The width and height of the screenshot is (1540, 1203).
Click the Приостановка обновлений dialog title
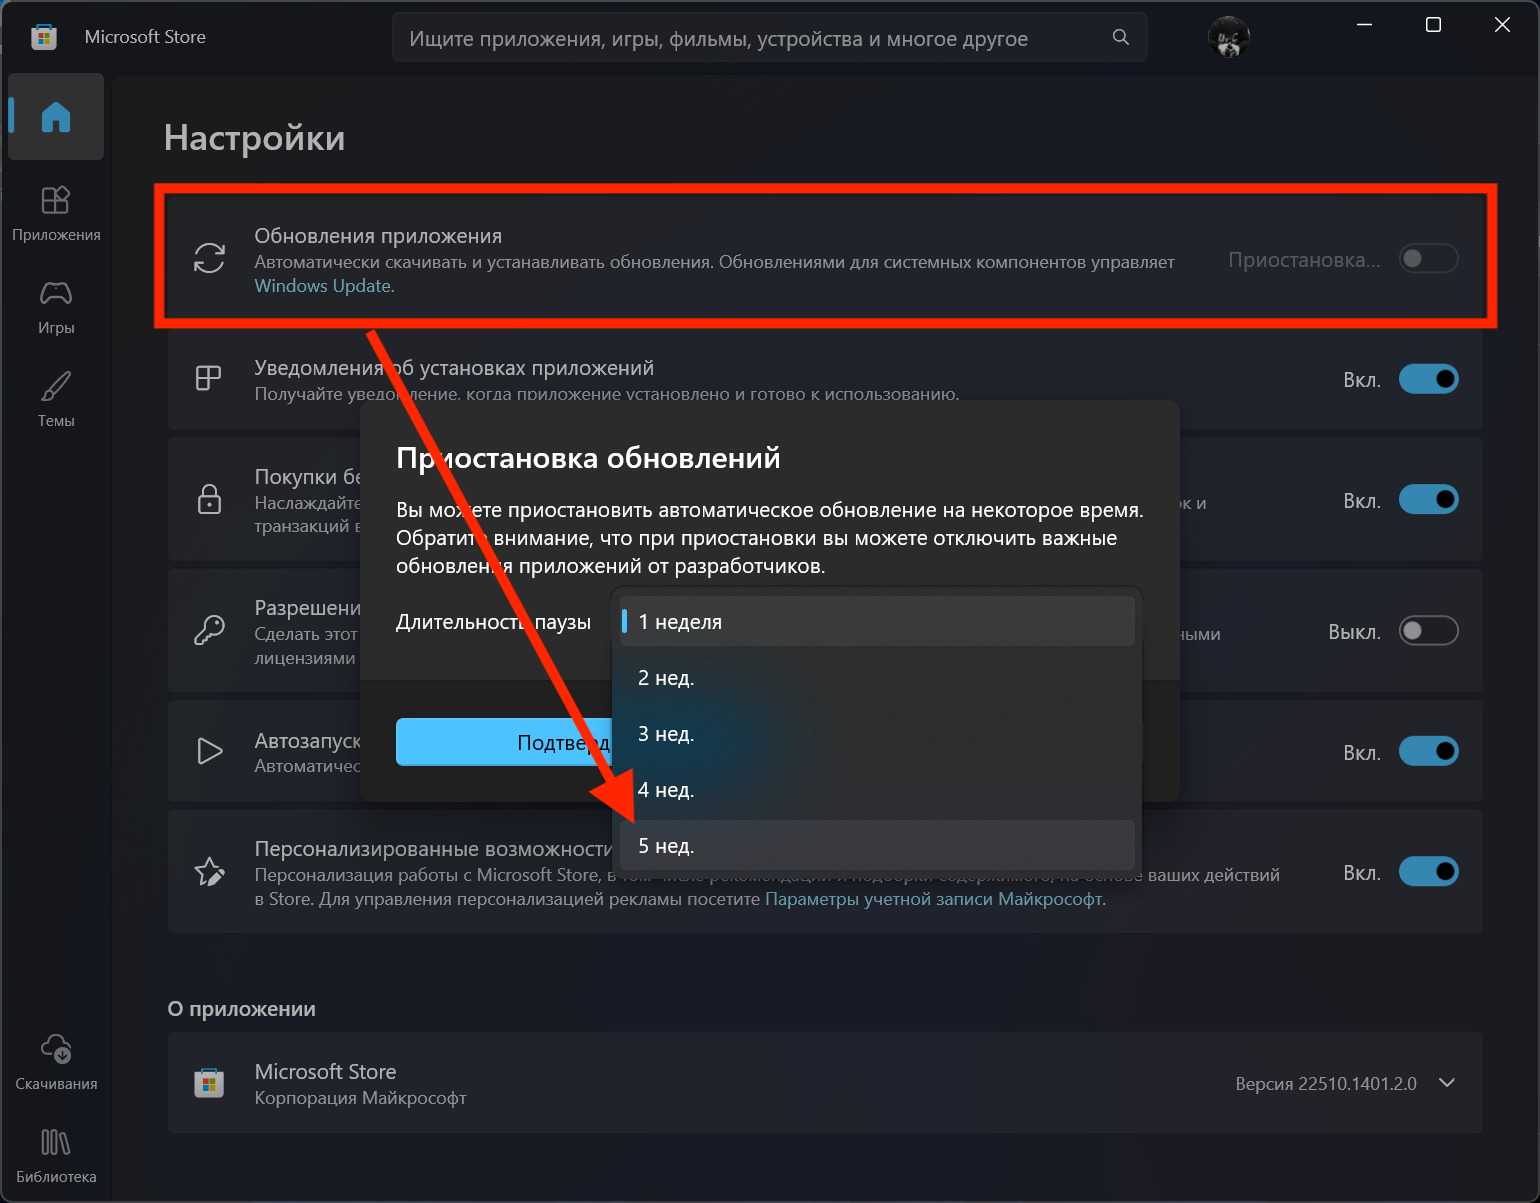(588, 457)
